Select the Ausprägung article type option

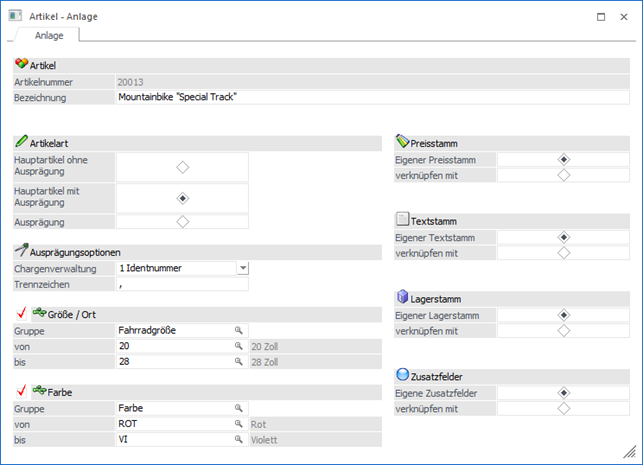(182, 222)
